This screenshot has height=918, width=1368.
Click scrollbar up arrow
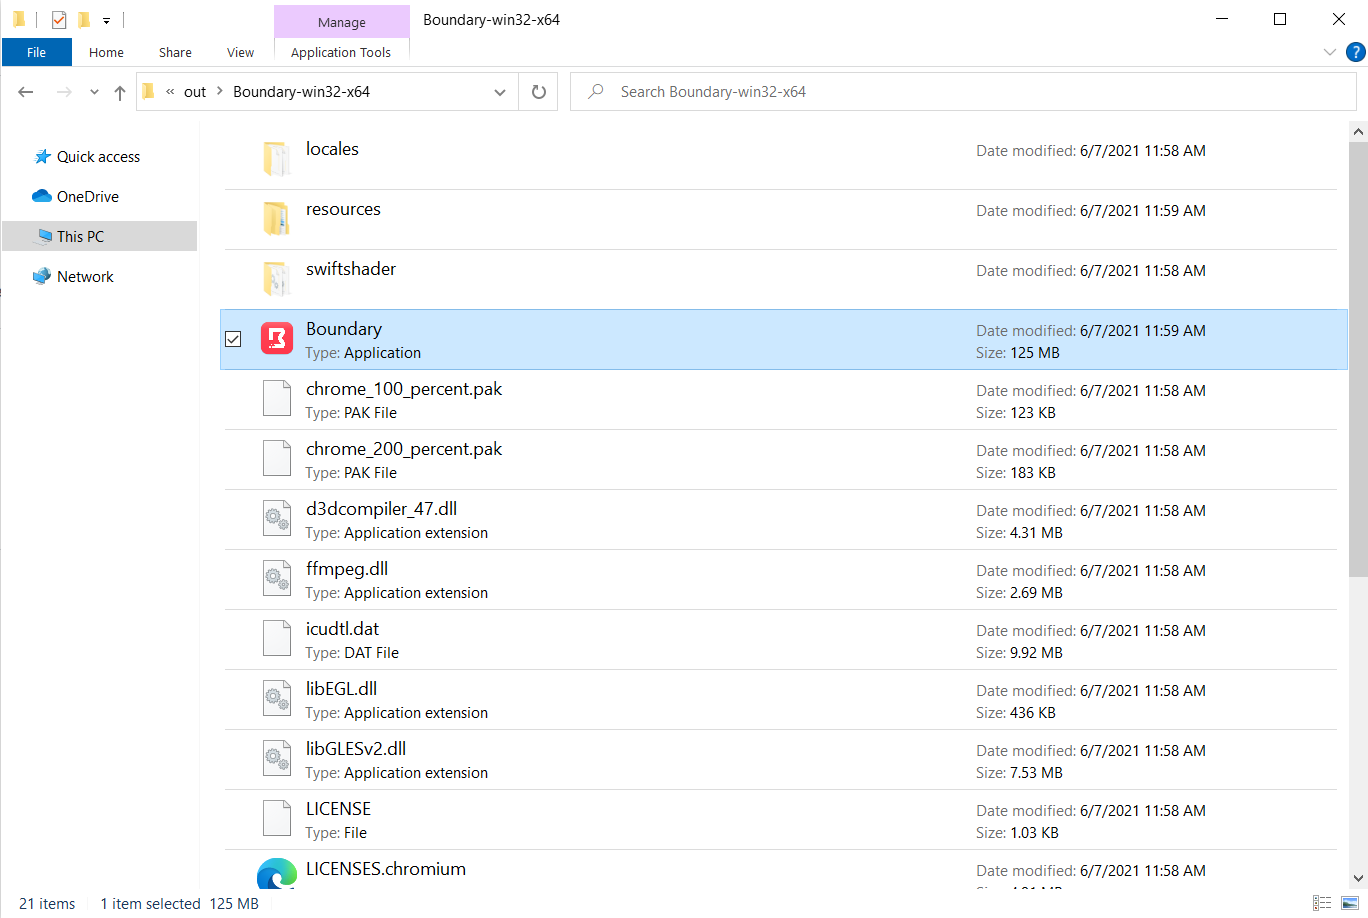click(x=1358, y=131)
